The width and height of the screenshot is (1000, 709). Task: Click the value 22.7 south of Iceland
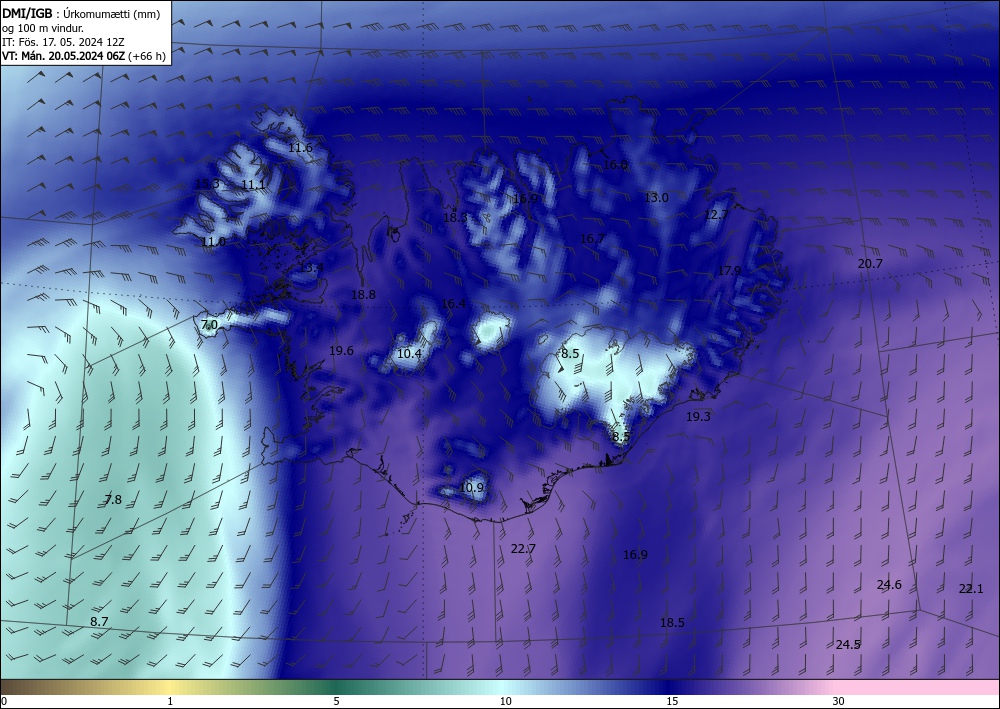click(524, 548)
